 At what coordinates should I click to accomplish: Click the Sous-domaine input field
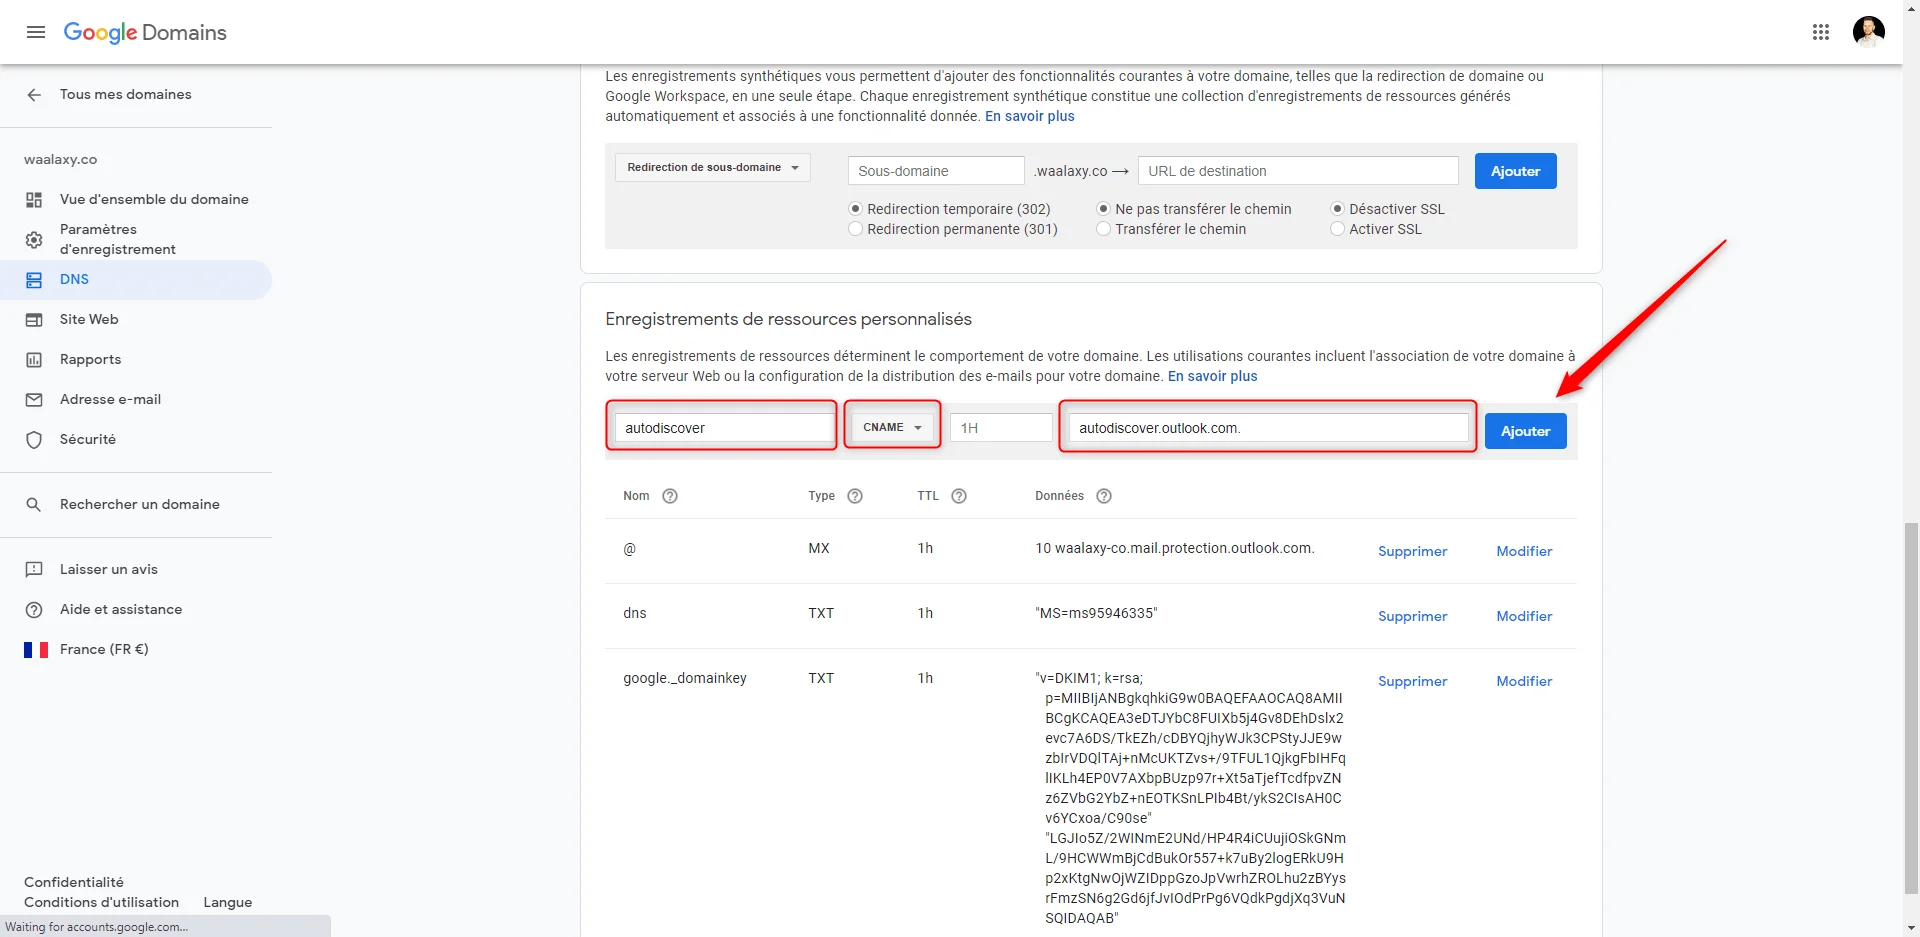936,171
